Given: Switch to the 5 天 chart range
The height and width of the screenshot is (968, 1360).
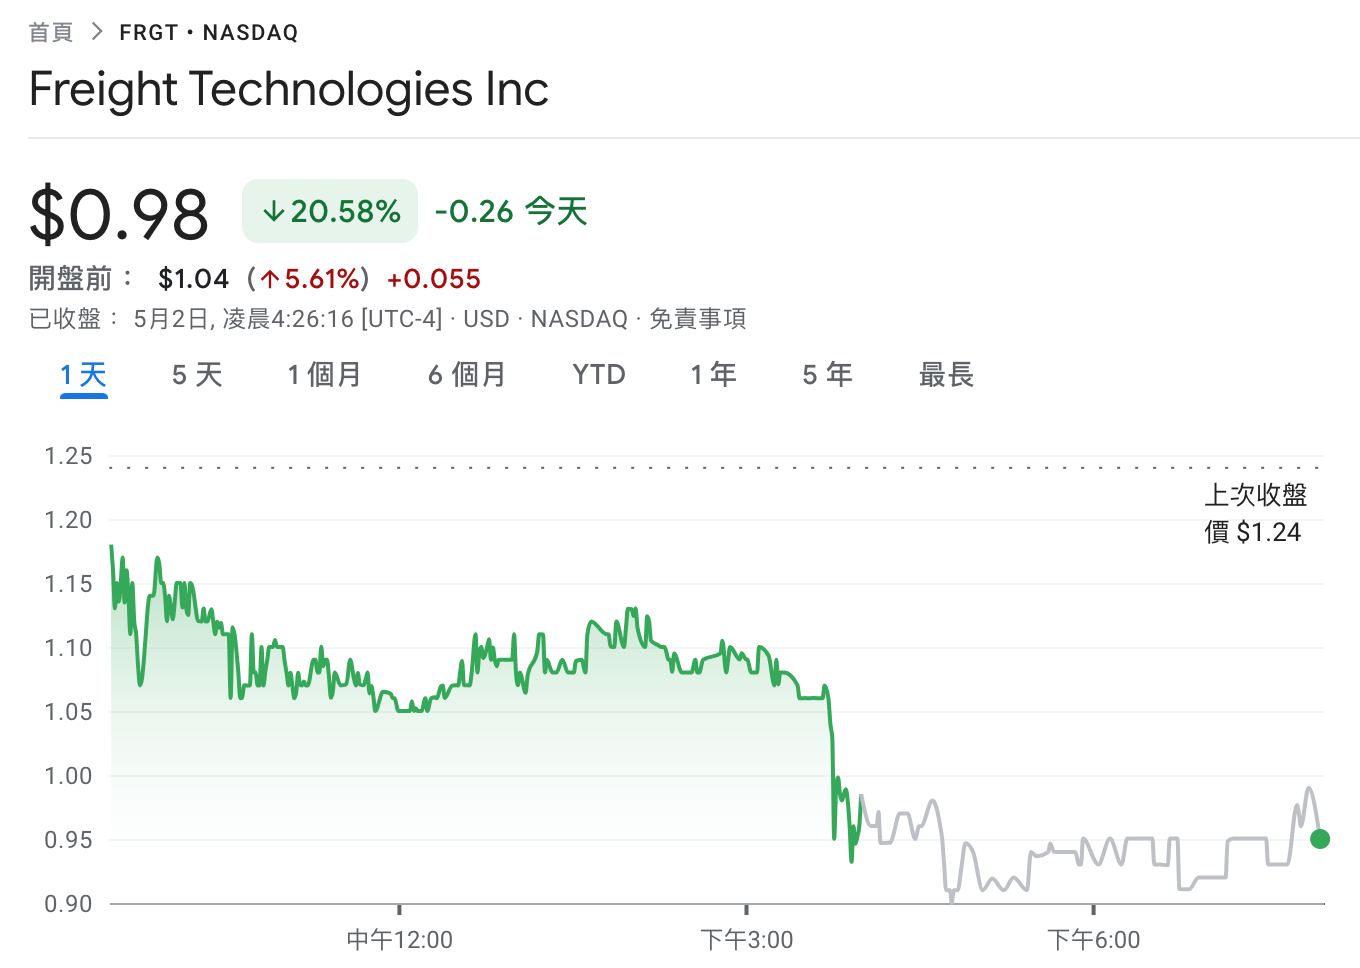Looking at the screenshot, I should click(x=197, y=375).
